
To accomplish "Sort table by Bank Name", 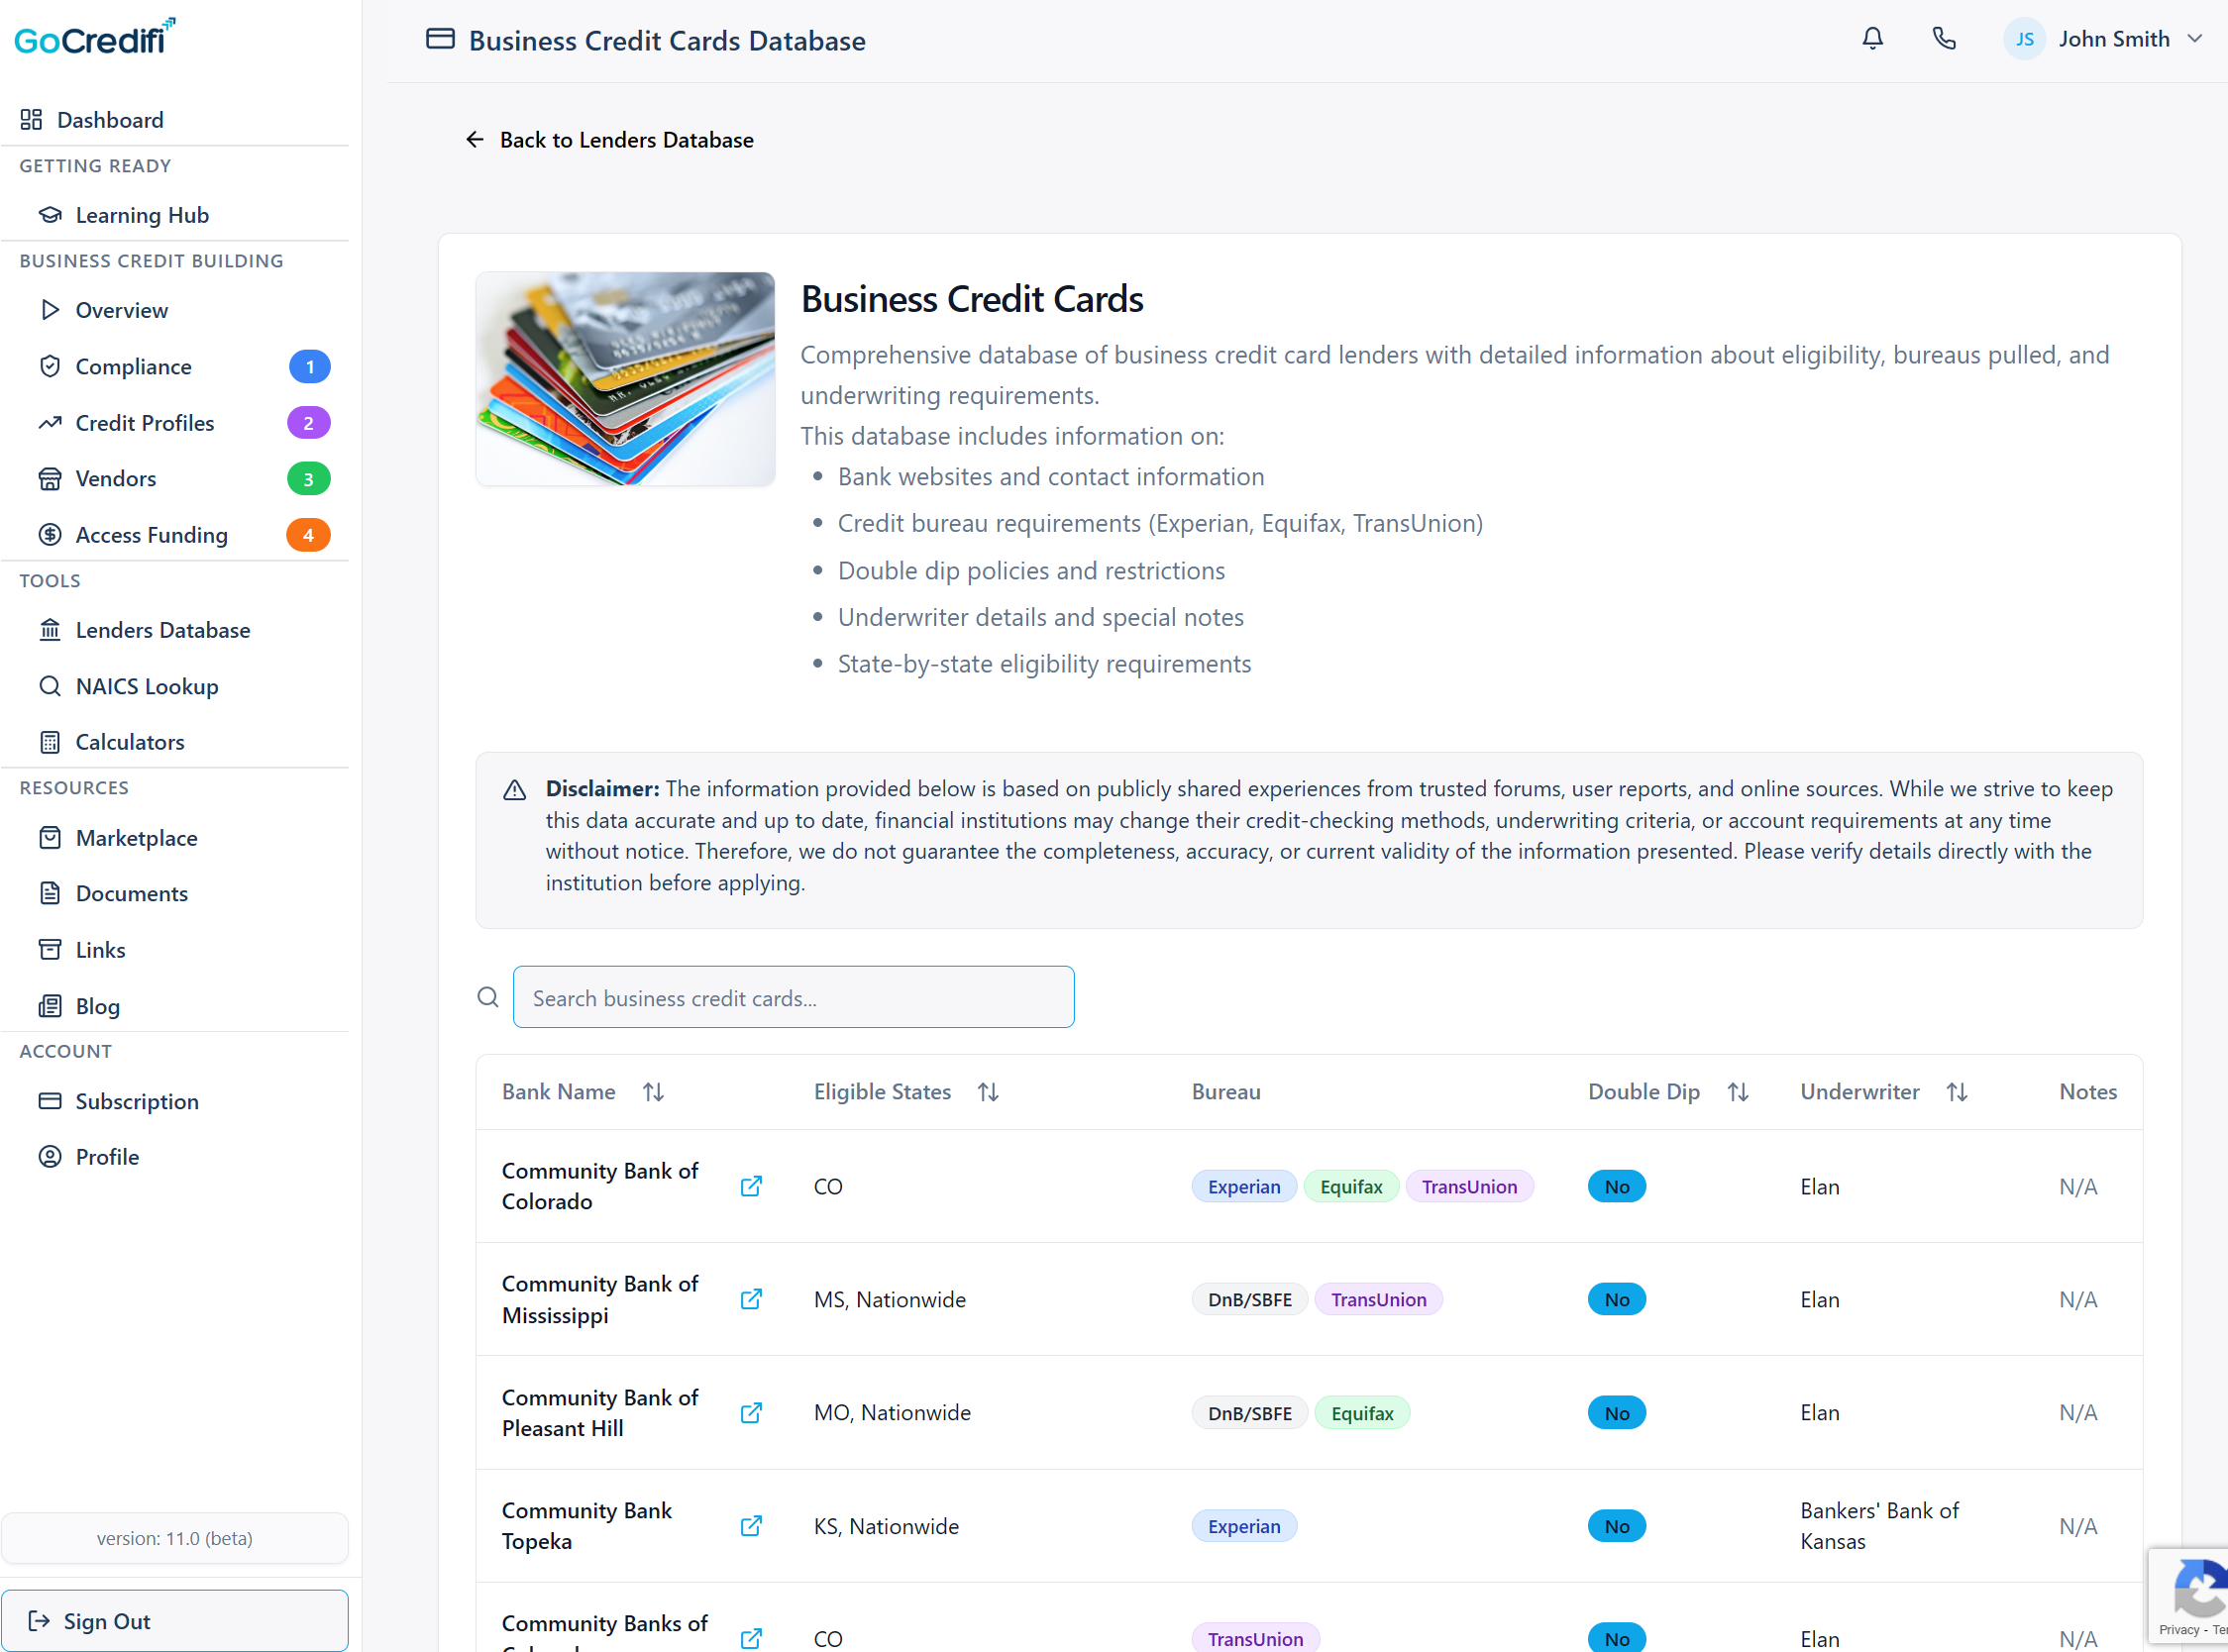I will pos(653,1092).
